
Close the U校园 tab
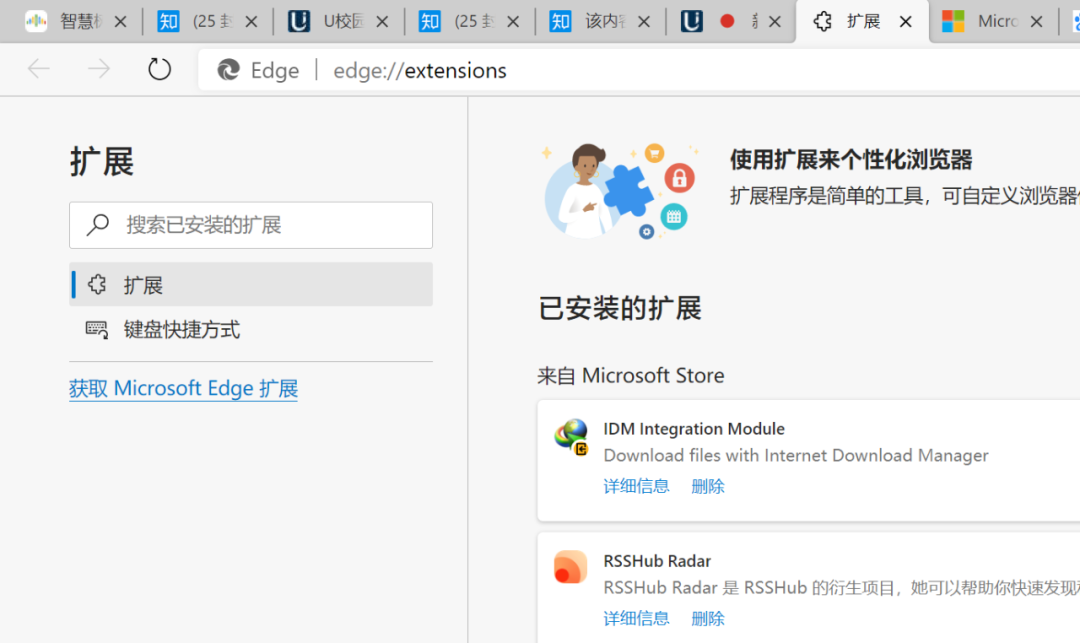(382, 22)
